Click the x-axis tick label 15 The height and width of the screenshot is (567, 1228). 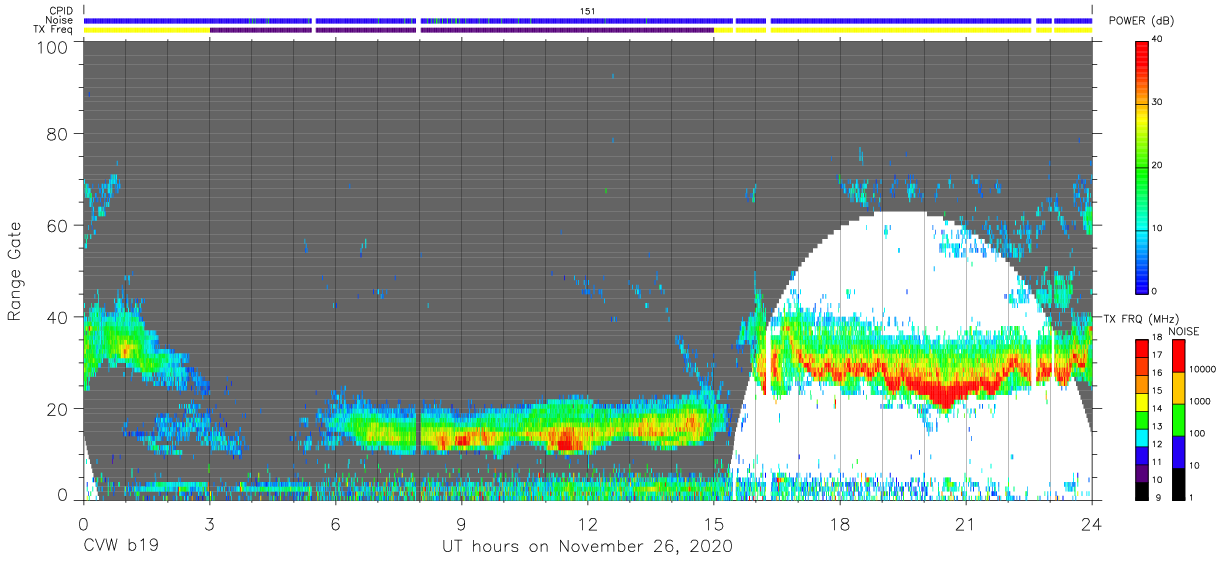(714, 523)
